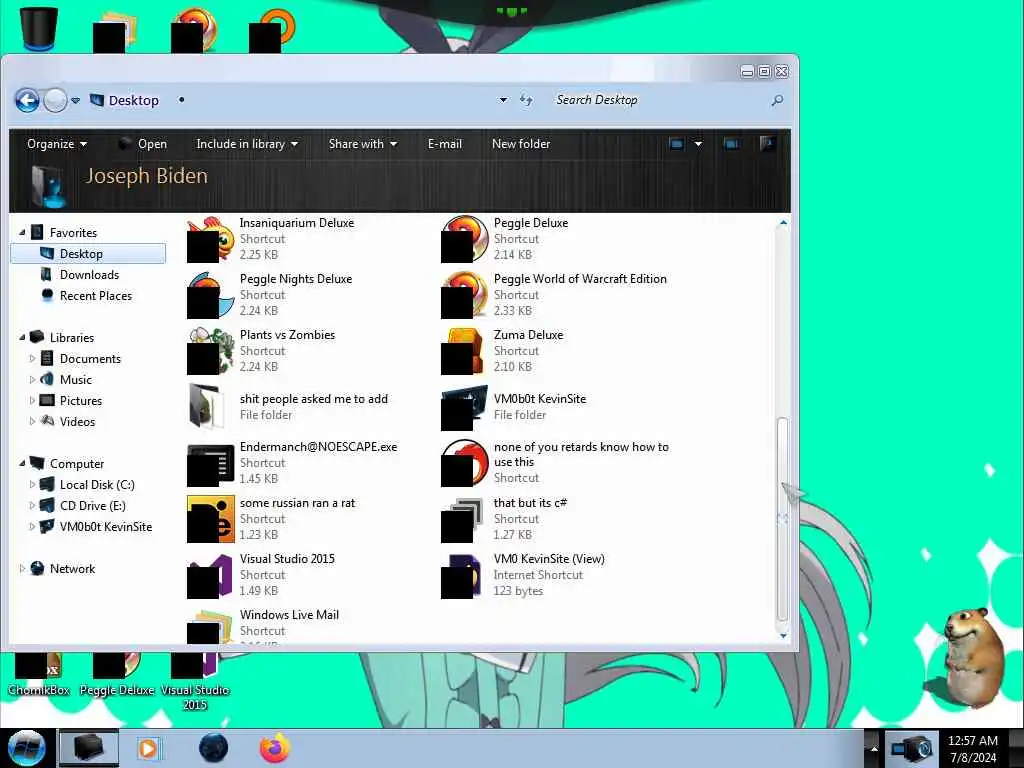The image size is (1024, 768).
Task: Select the Zuma Deluxe shortcut icon
Action: click(x=464, y=351)
